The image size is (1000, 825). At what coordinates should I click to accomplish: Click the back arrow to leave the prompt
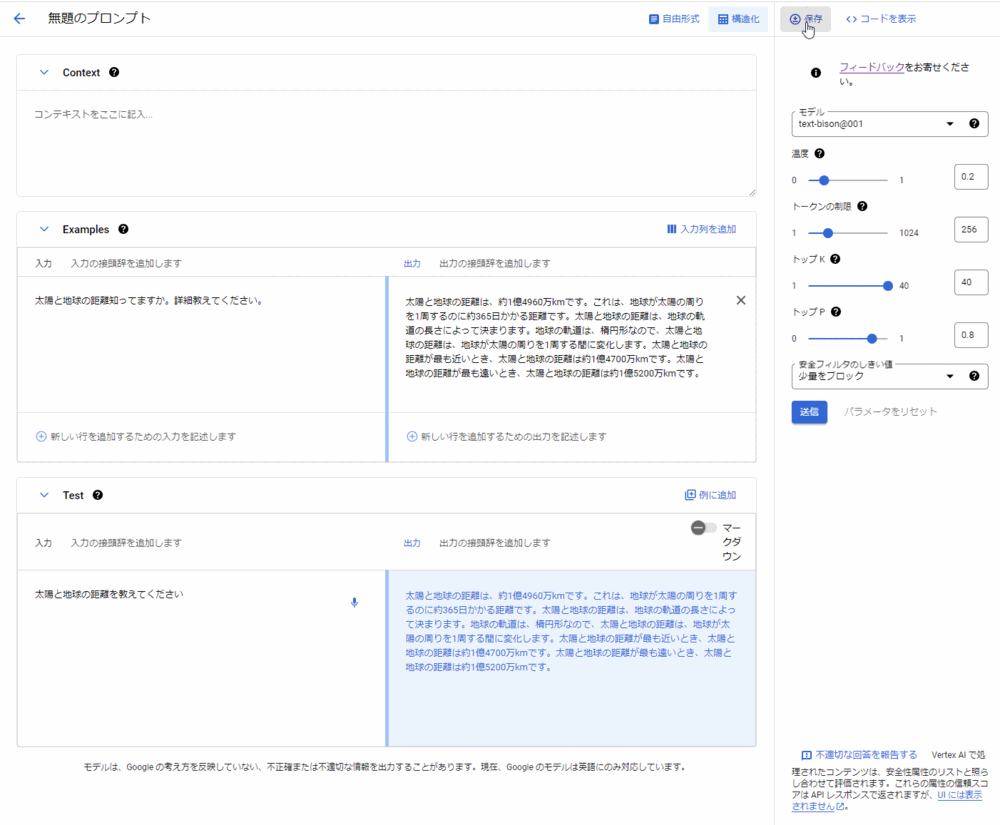[18, 17]
